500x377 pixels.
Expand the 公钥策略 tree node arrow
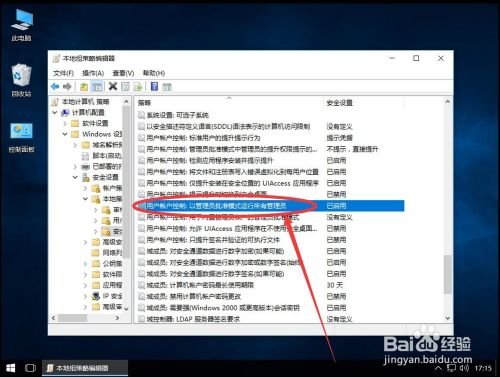pos(85,264)
